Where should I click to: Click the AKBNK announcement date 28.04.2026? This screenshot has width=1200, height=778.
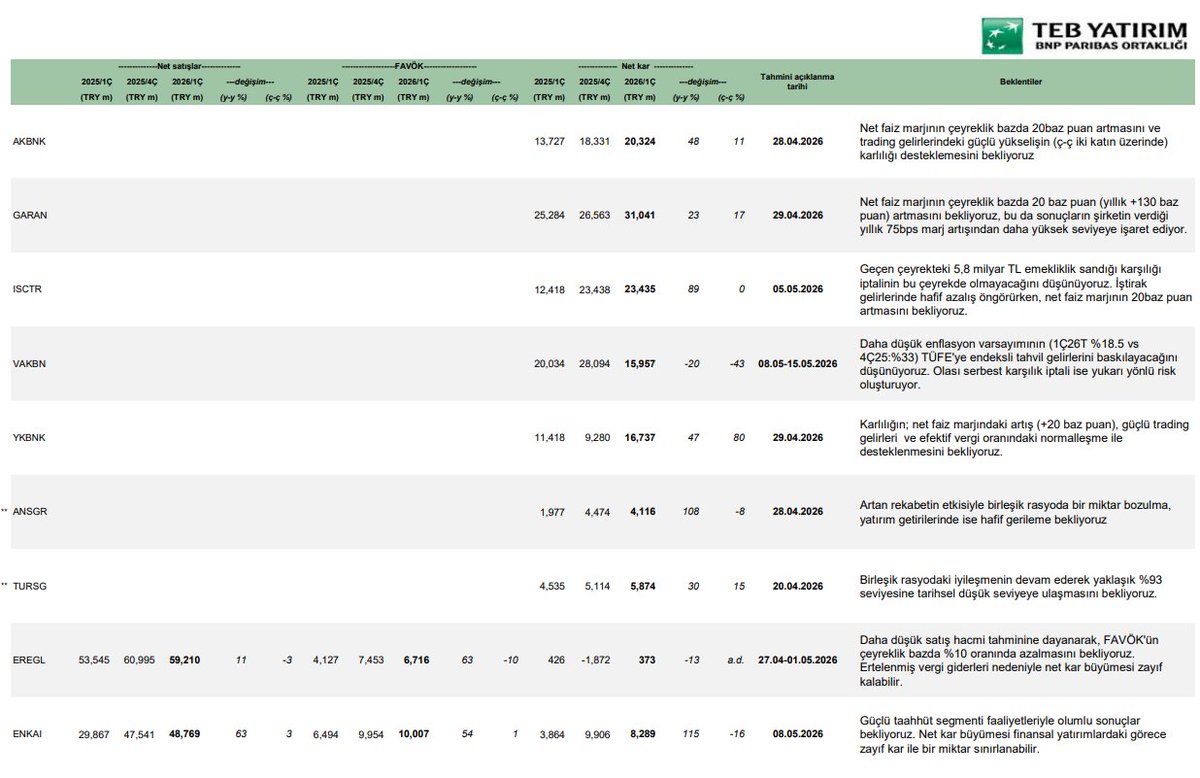click(798, 142)
